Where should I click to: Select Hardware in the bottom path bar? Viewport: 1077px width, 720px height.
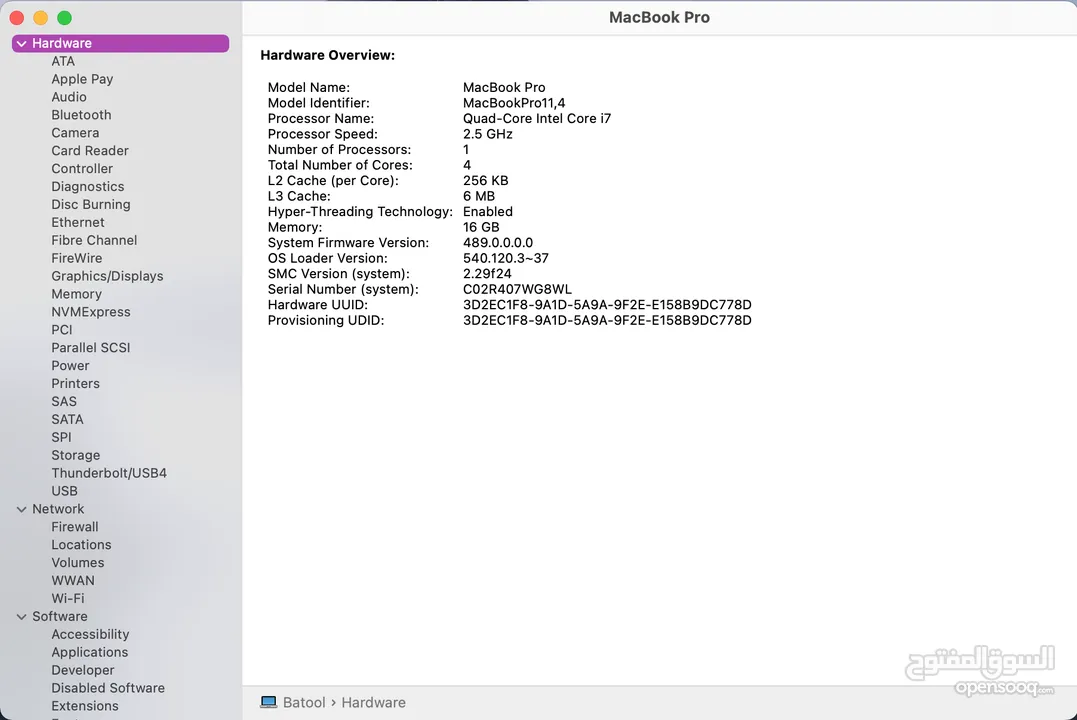(373, 702)
